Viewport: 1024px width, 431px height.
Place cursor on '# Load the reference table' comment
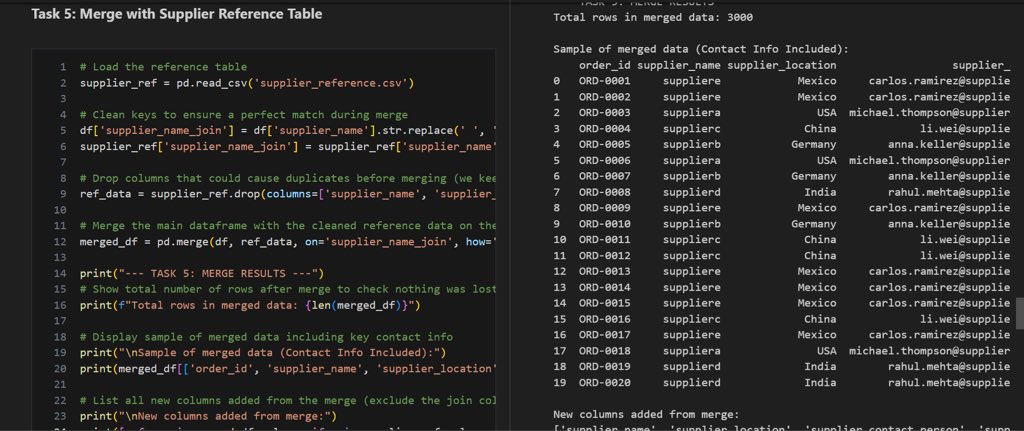163,67
